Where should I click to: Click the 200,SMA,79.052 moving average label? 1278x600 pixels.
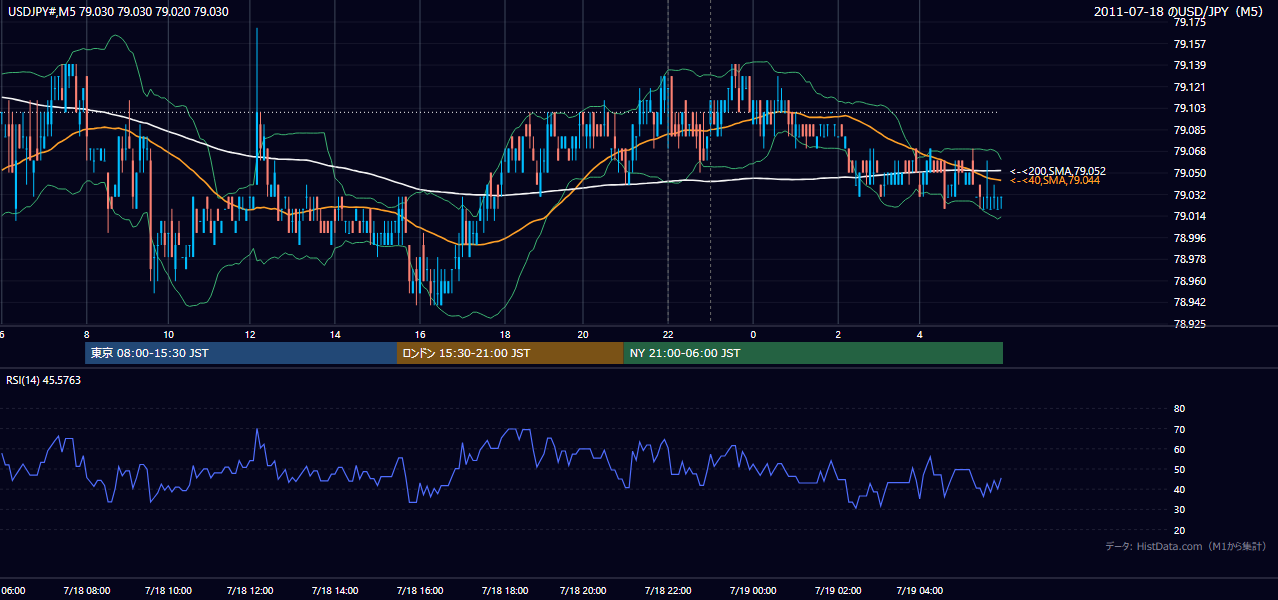[1057, 171]
